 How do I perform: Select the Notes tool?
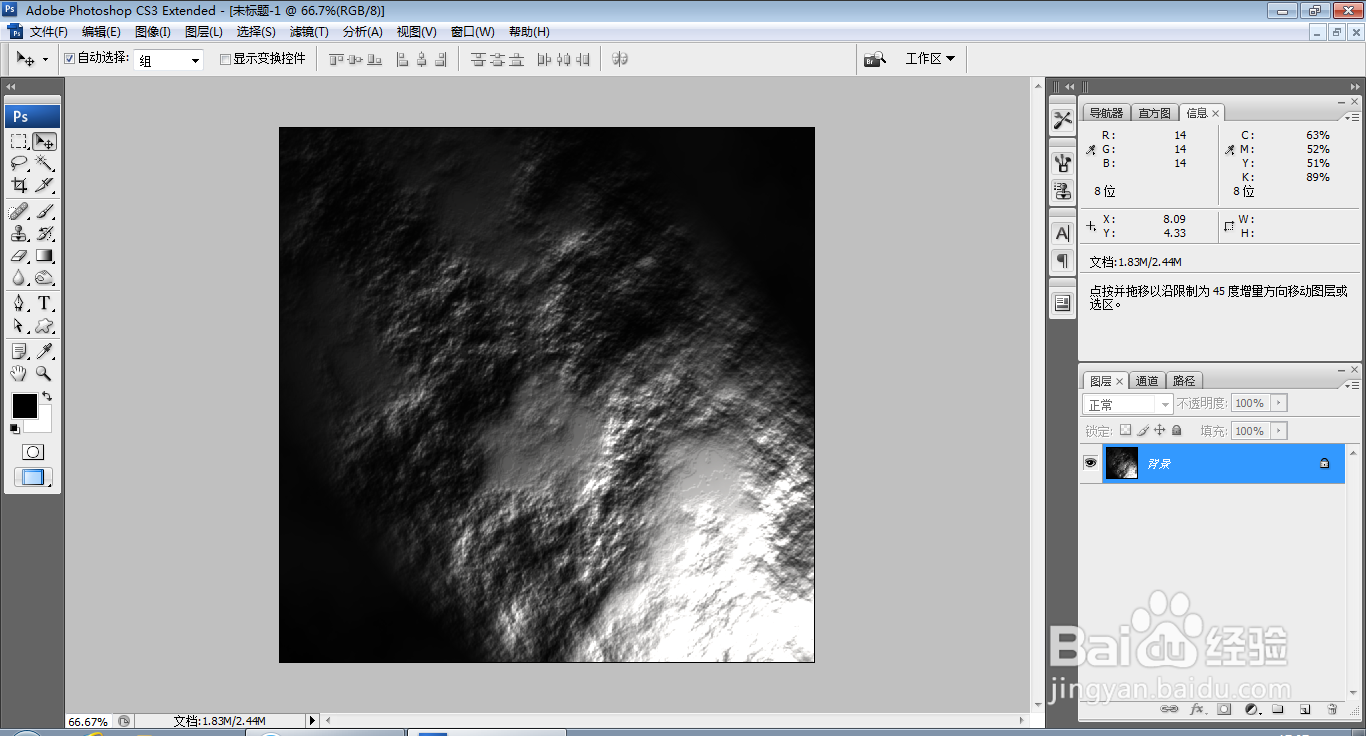pyautogui.click(x=19, y=351)
